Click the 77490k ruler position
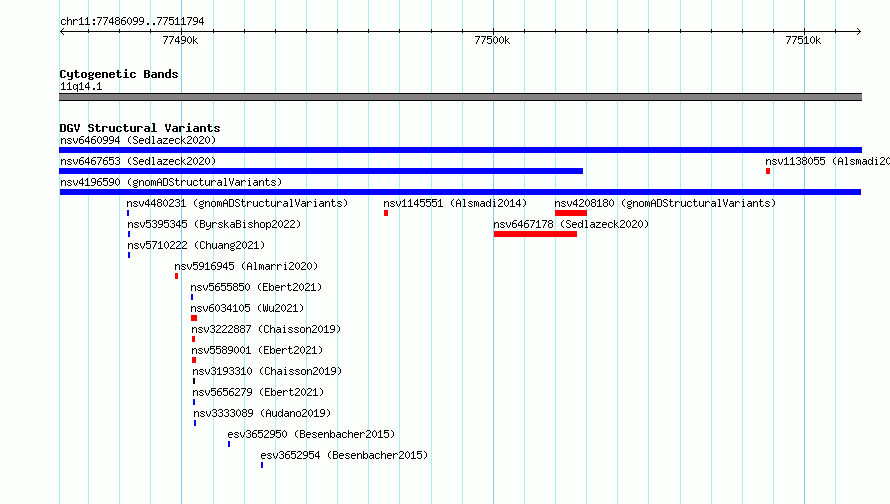 click(180, 40)
